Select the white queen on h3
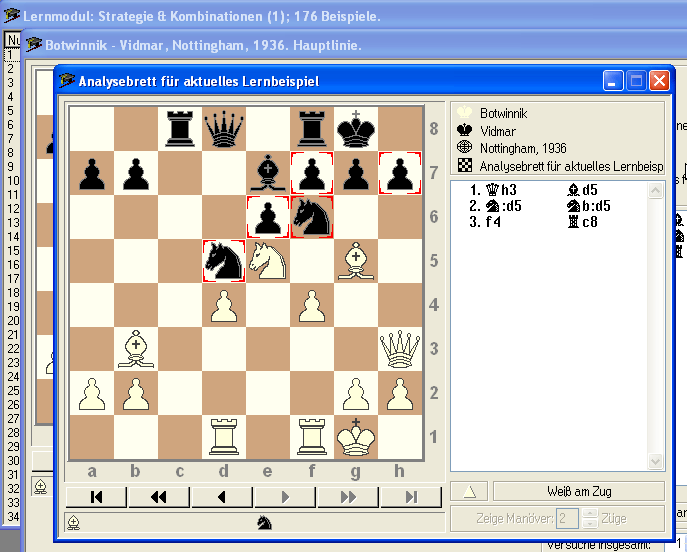This screenshot has height=552, width=687. tap(400, 349)
